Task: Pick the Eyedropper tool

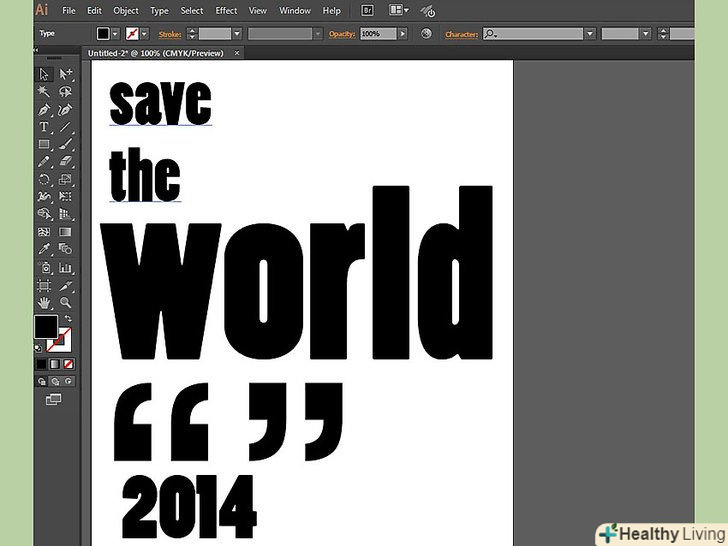Action: [44, 249]
